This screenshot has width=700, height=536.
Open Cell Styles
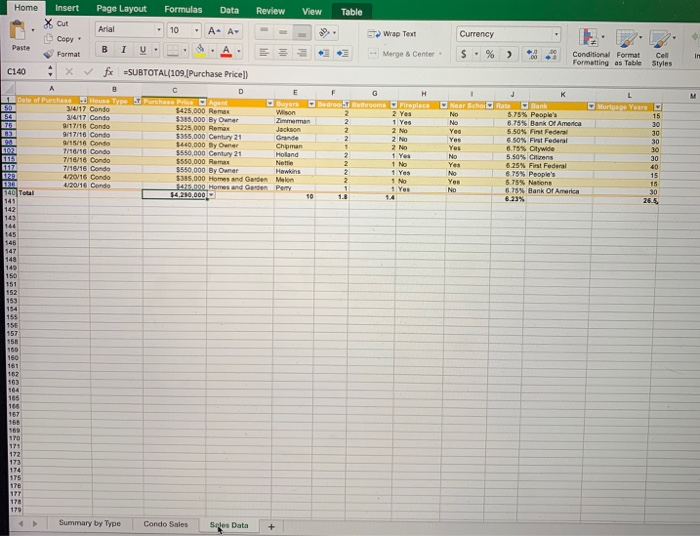(x=662, y=47)
